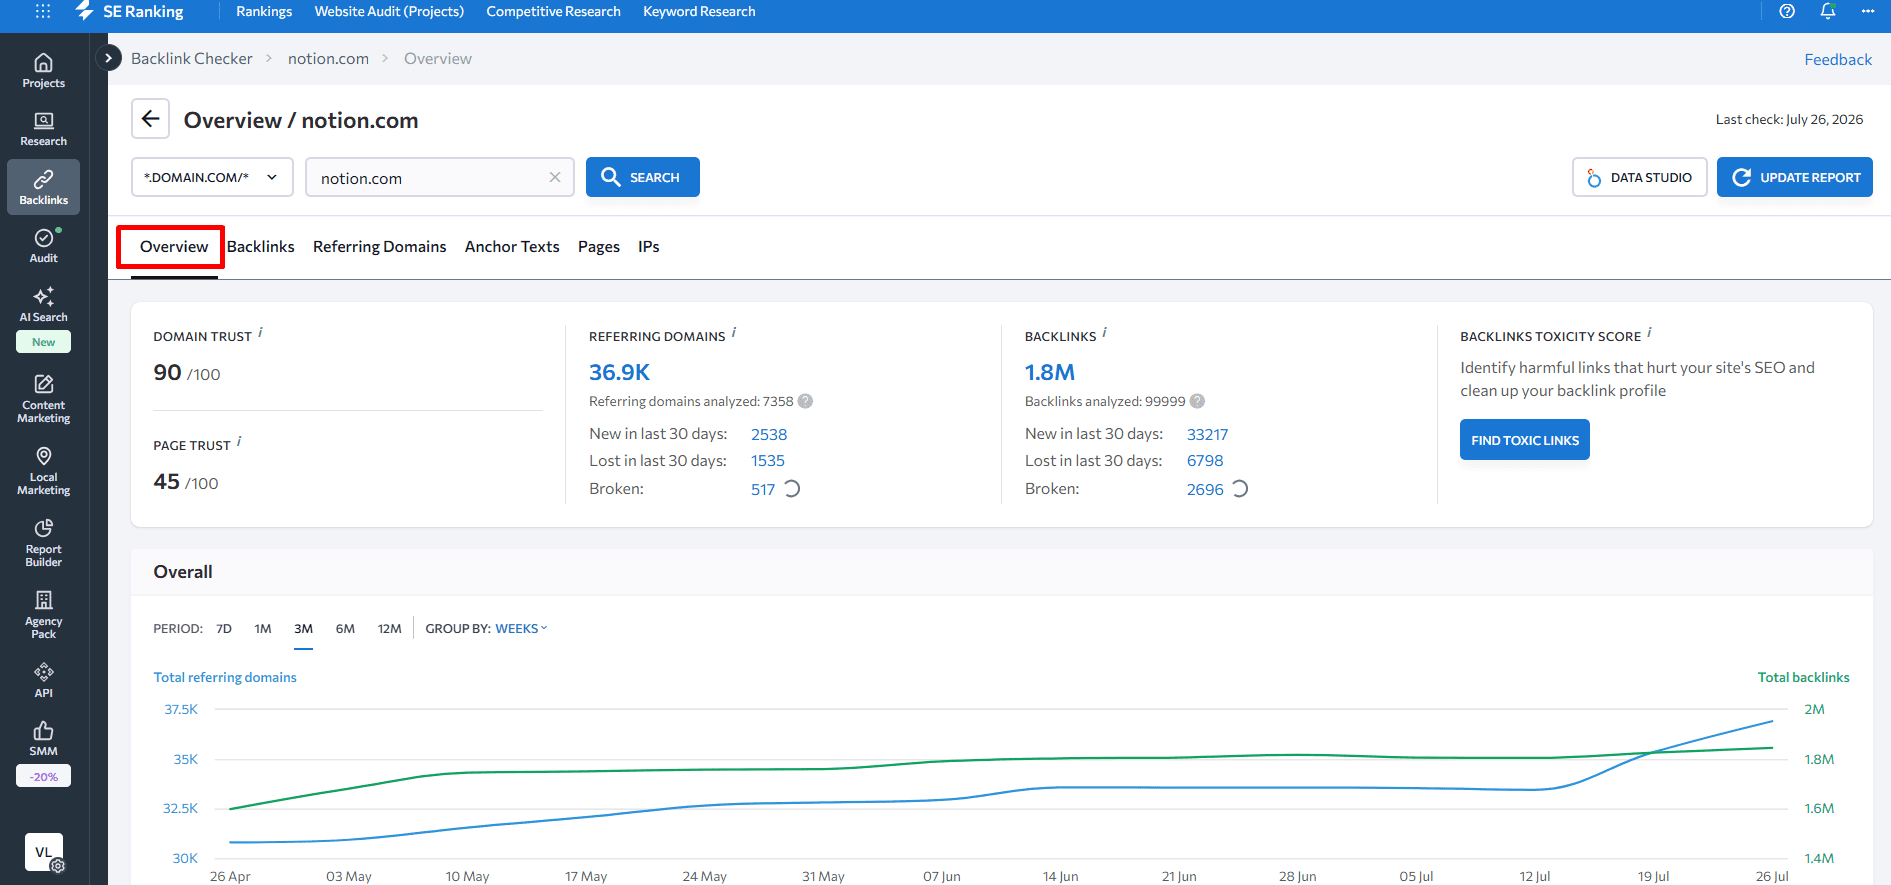This screenshot has width=1891, height=885.
Task: Open Audit in the sidebar
Action: coord(44,246)
